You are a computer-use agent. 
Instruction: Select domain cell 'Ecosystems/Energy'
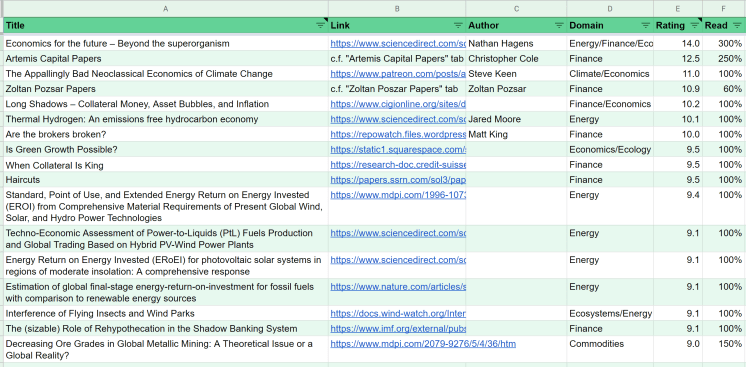click(610, 313)
